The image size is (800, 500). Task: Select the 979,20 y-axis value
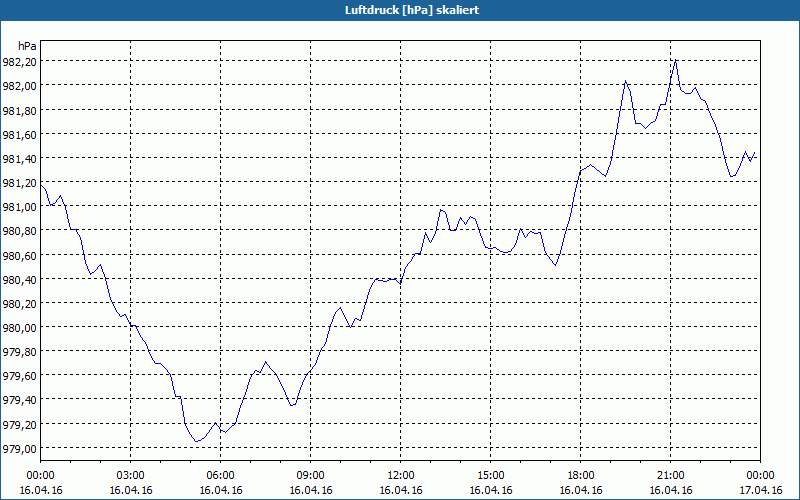(20, 424)
